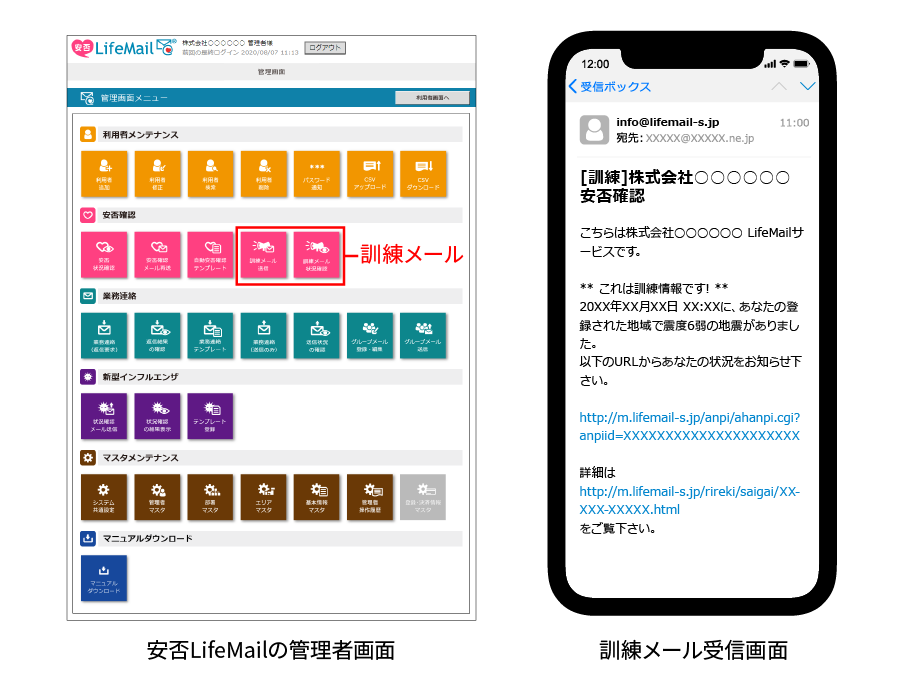Viewport: 900px width, 681px height.
Task: Click the 訓練メール送信 tile
Action: click(x=263, y=255)
